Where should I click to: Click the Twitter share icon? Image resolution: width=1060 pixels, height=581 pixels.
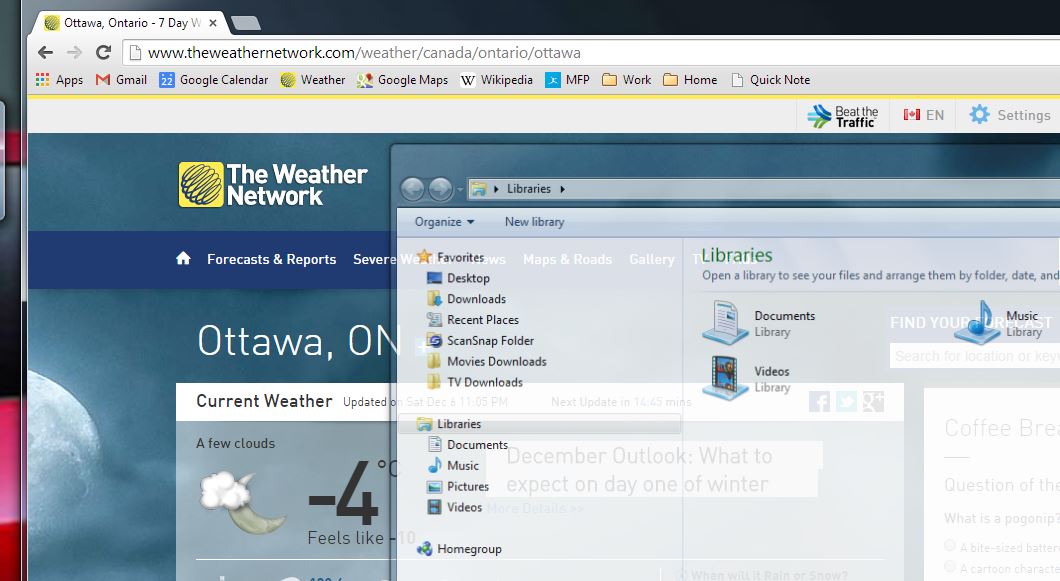(x=846, y=402)
